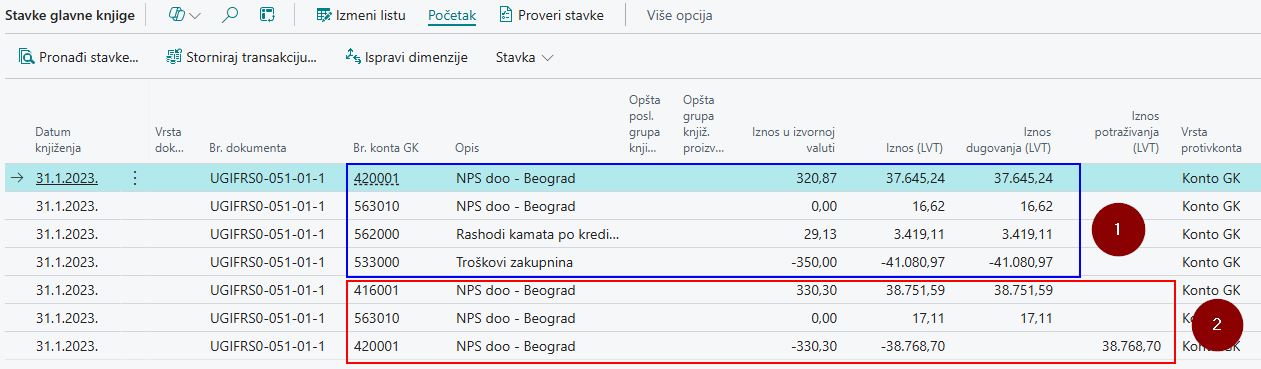Viewport: 1261px width, 369px height.
Task: Open the analysis view layout icon
Action: 267,15
